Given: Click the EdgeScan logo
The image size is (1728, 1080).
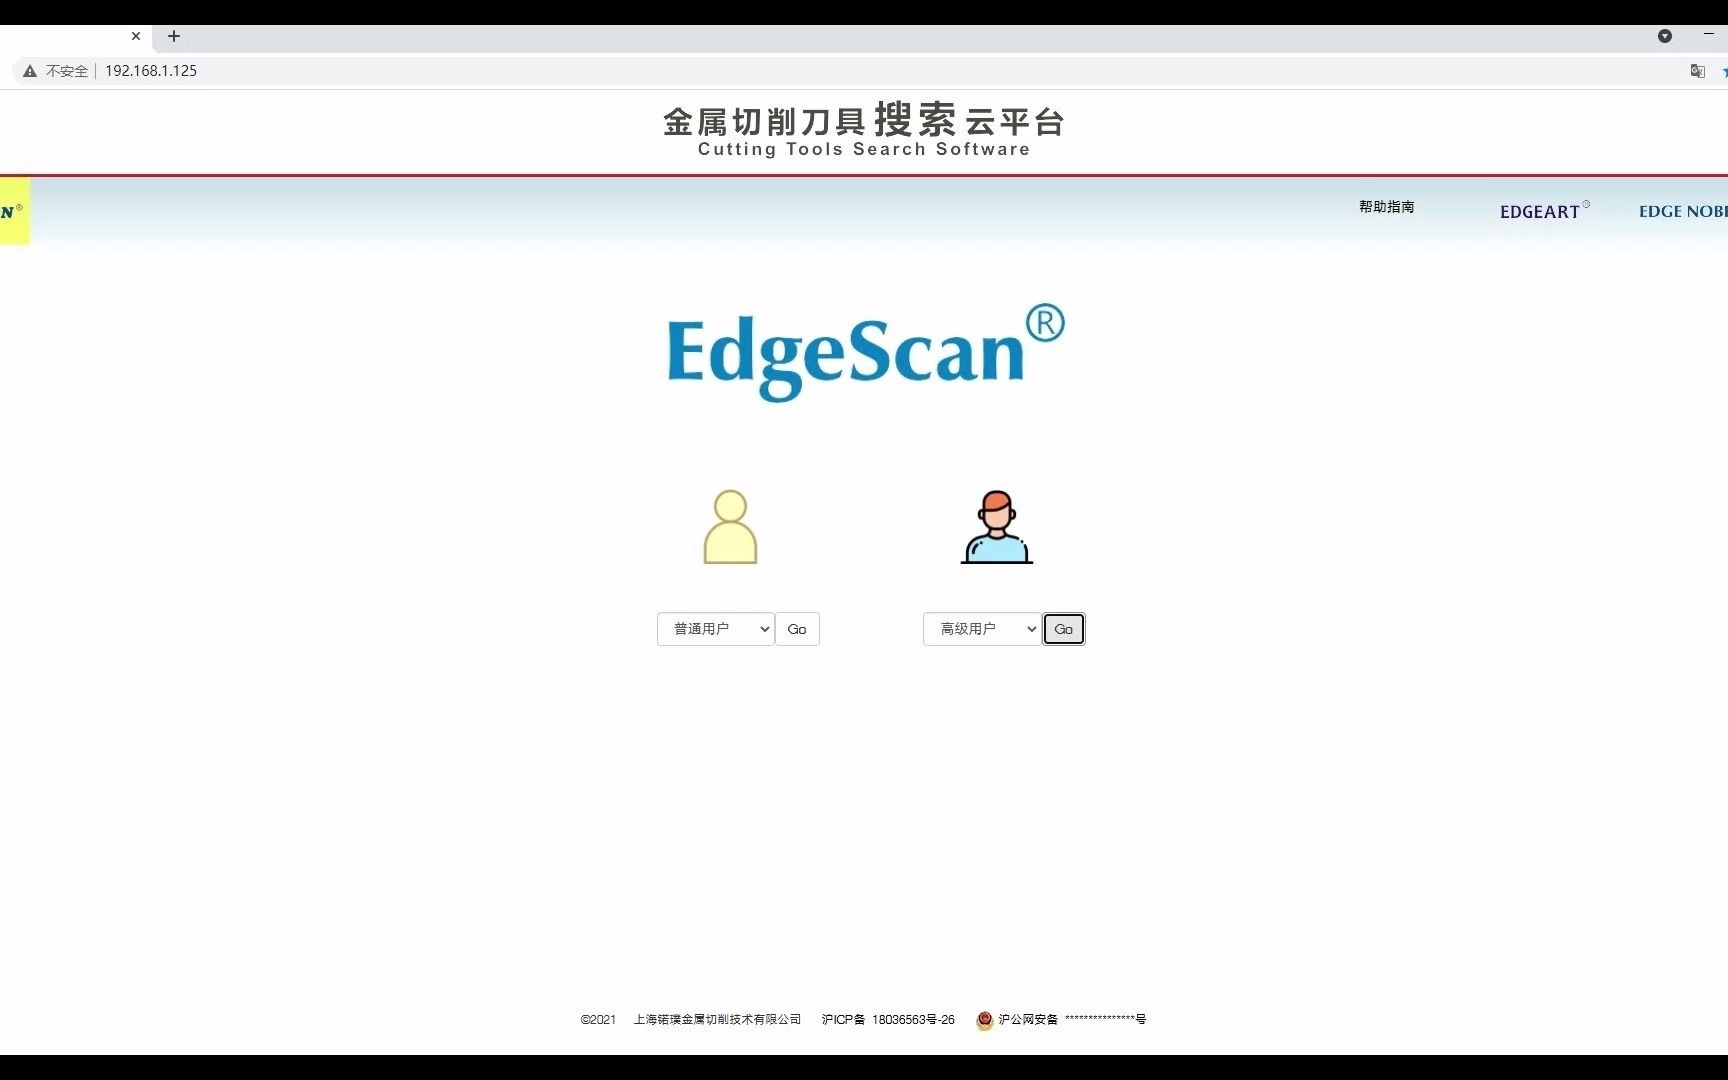Looking at the screenshot, I should 865,352.
